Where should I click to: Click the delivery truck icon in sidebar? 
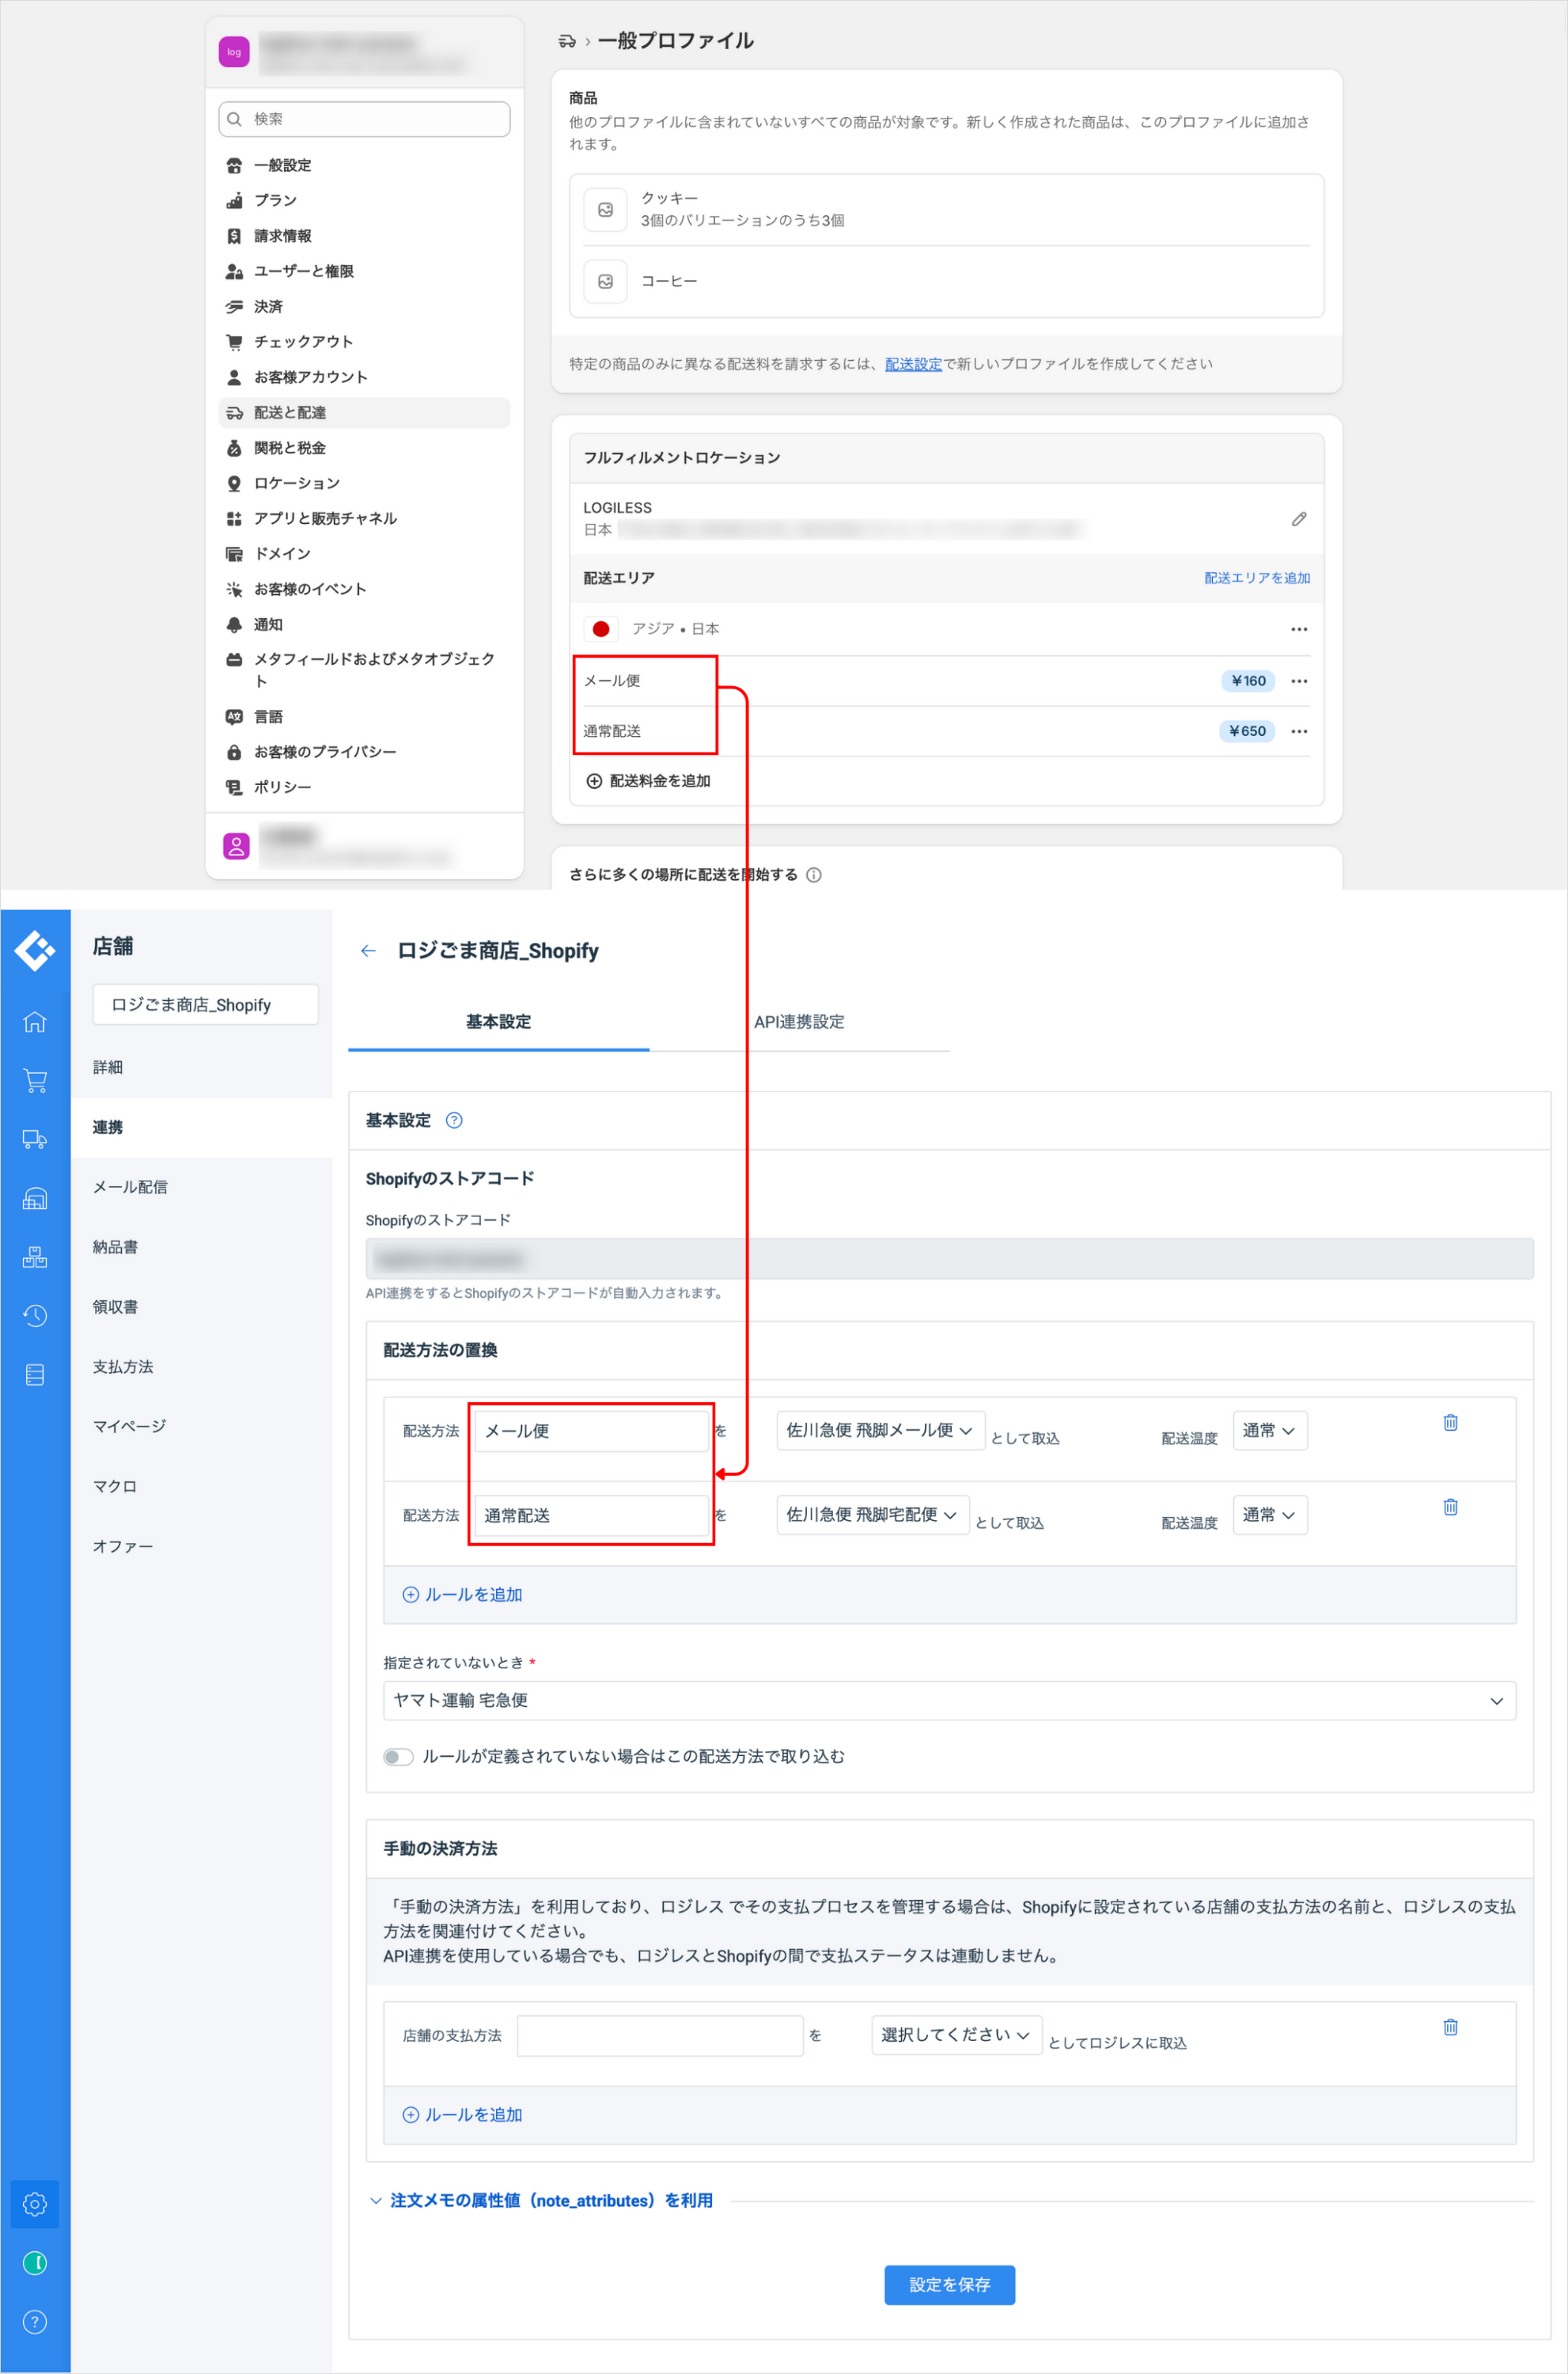point(35,1139)
